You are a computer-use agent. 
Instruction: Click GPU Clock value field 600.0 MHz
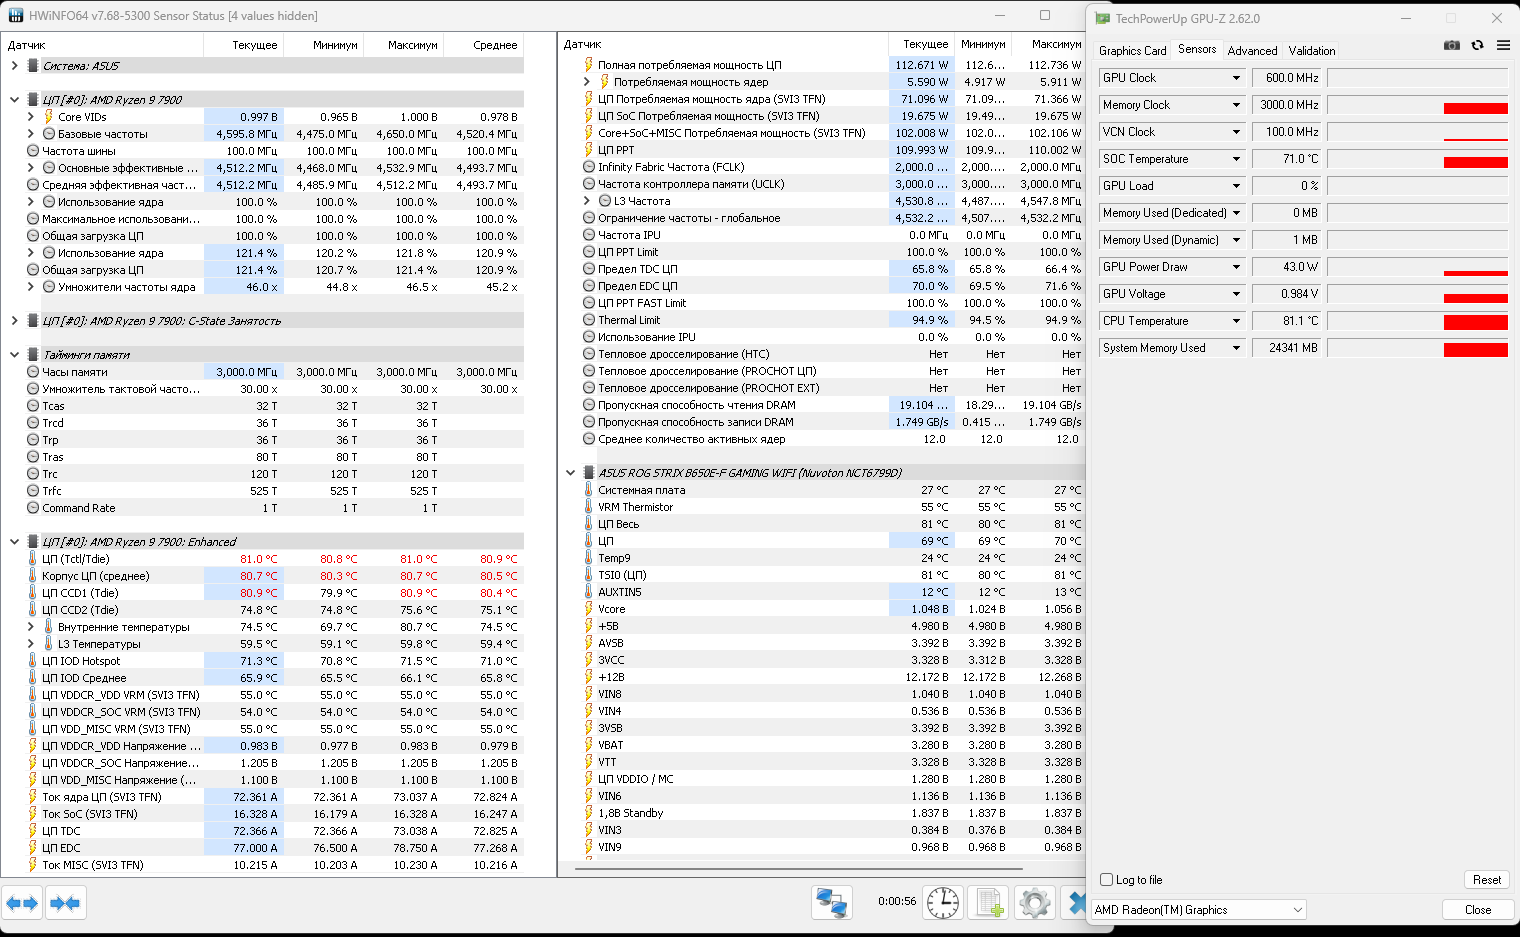point(1287,78)
